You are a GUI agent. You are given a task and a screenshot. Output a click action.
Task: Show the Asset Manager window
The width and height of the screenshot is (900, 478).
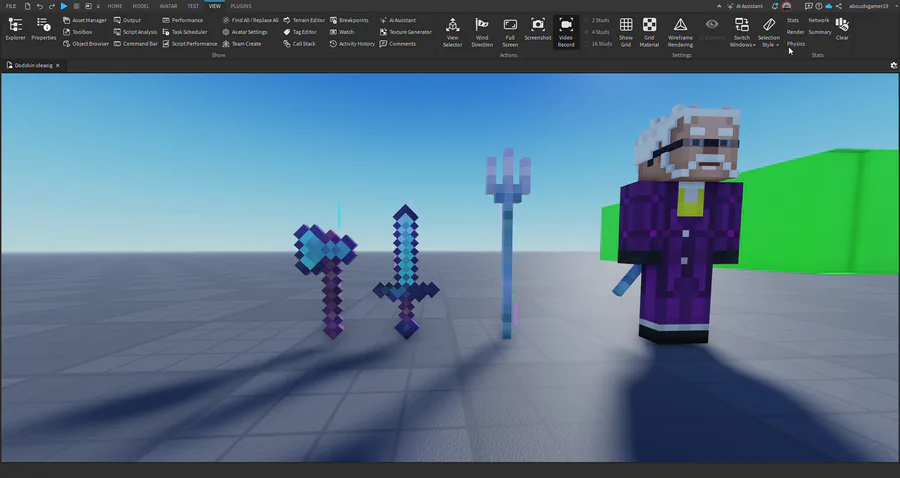(84, 20)
